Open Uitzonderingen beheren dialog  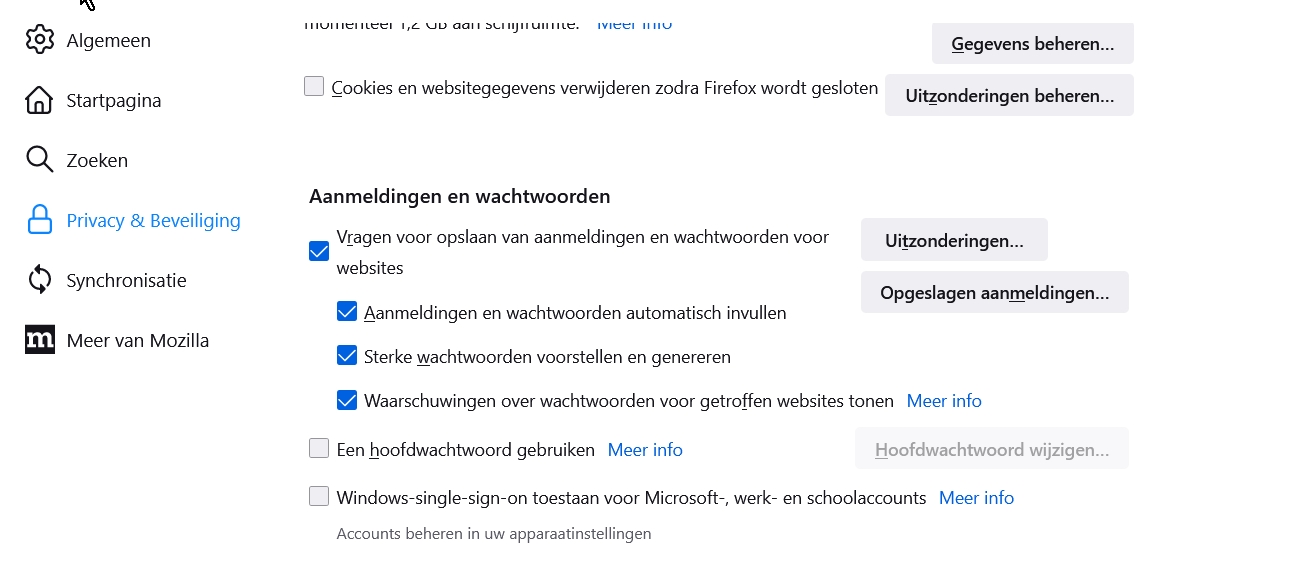1008,95
